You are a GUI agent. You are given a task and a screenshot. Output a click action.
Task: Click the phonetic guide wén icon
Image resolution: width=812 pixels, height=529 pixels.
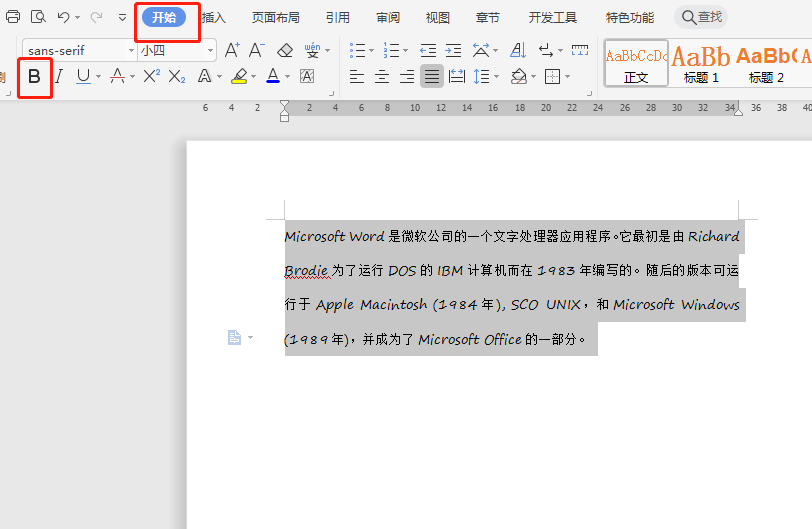312,50
